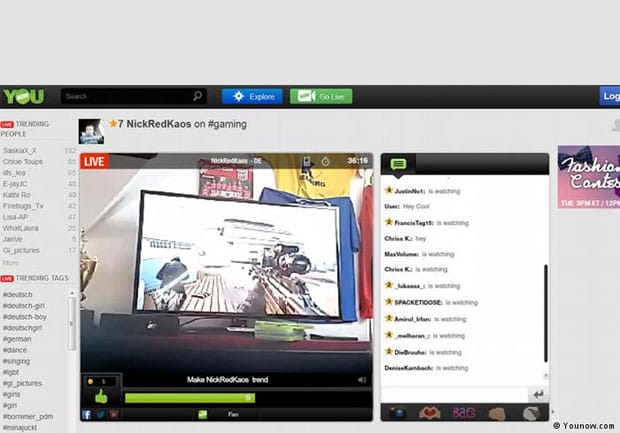Click the green icon beside Fan
The height and width of the screenshot is (433, 620).
[x=202, y=414]
